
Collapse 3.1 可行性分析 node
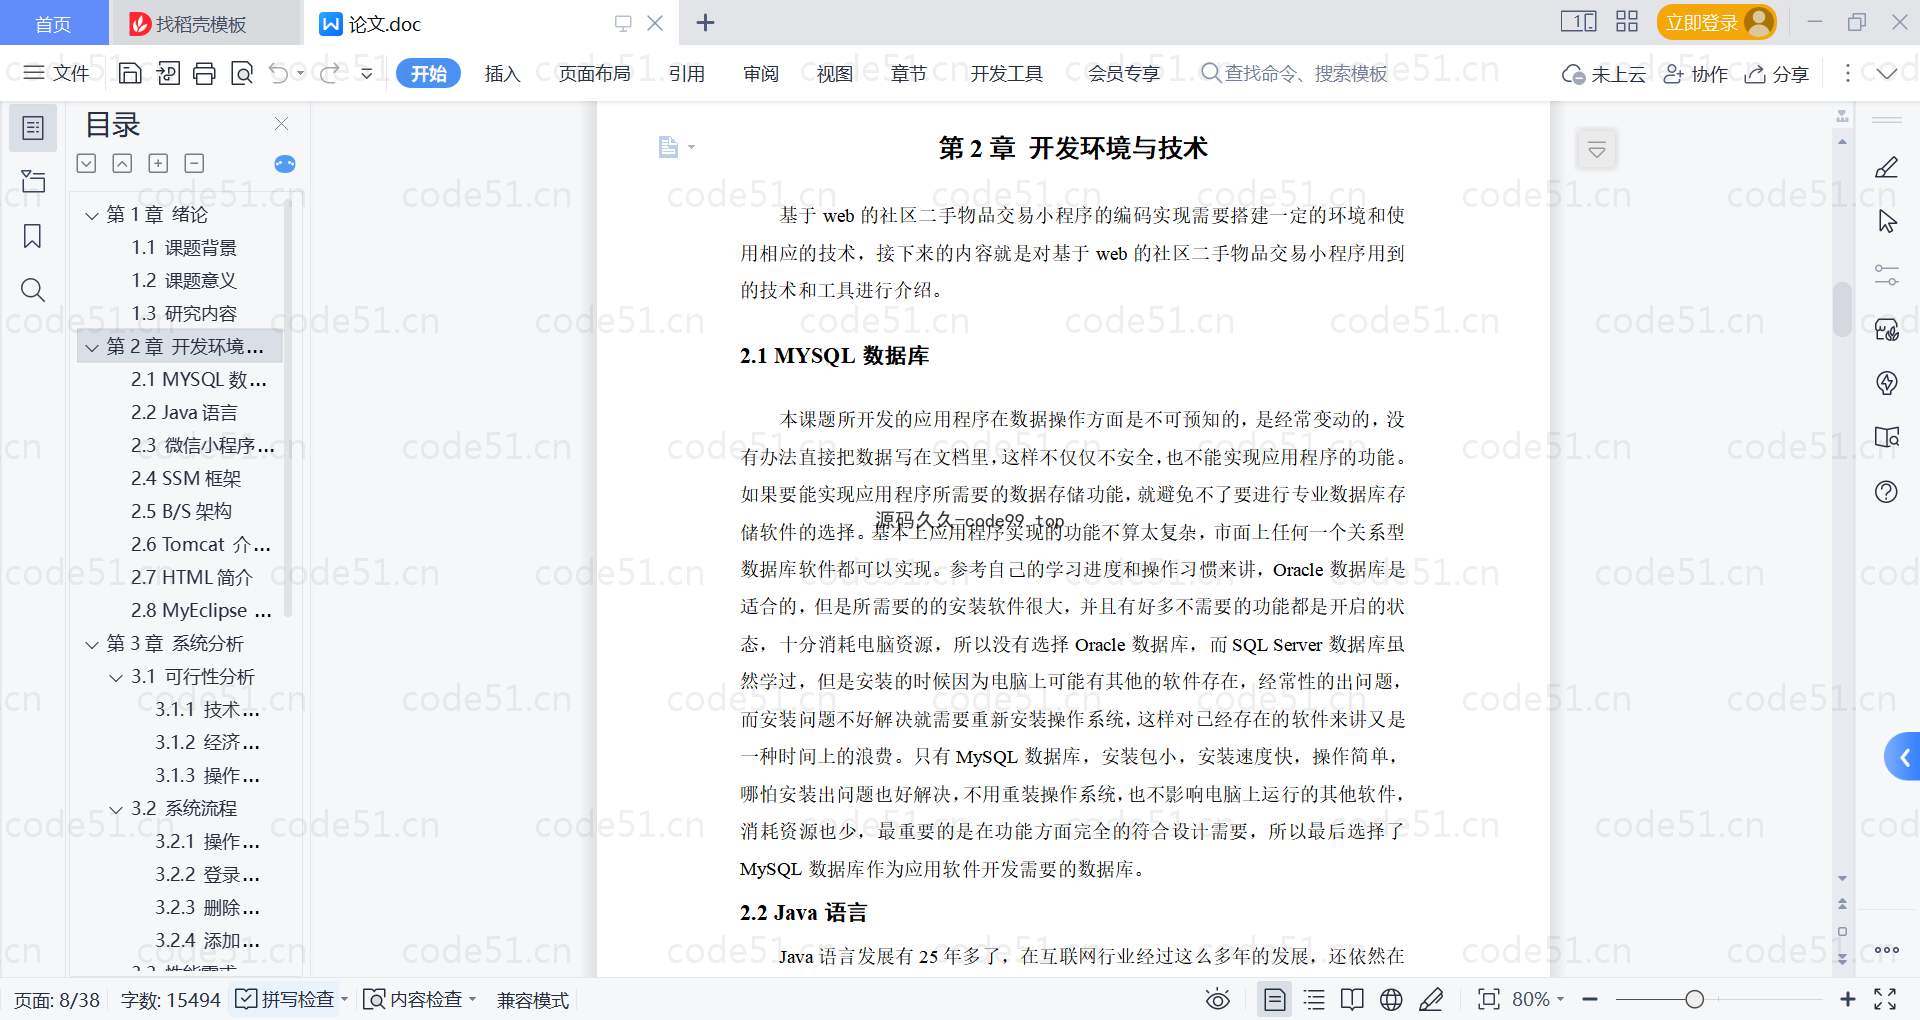[x=116, y=677]
